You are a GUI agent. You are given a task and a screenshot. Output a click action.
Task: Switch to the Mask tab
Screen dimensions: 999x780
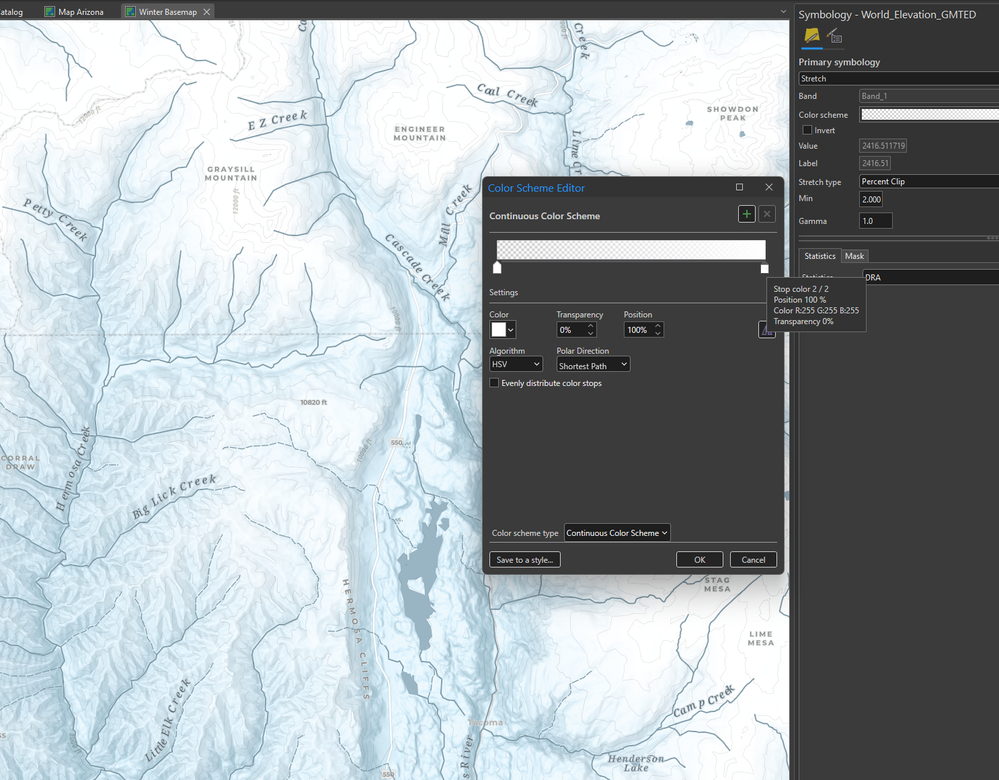click(854, 256)
